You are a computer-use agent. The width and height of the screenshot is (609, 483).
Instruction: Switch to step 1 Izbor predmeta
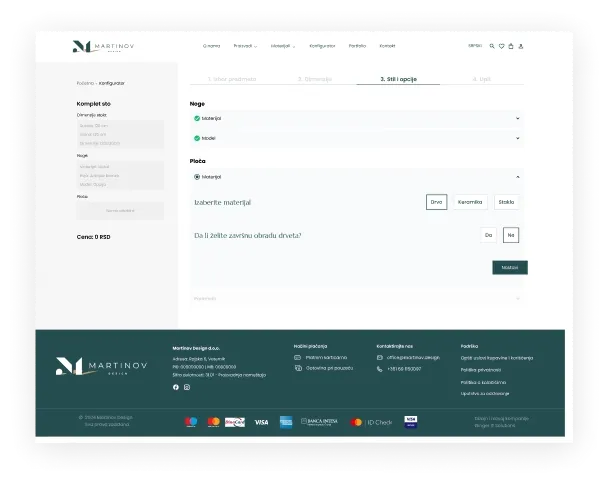coord(232,79)
